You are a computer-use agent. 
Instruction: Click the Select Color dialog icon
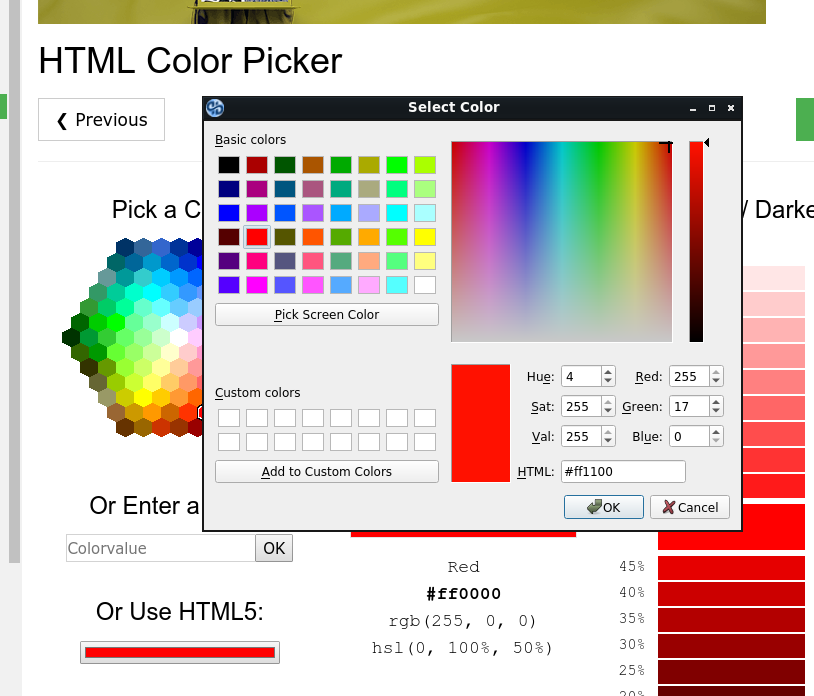point(214,107)
